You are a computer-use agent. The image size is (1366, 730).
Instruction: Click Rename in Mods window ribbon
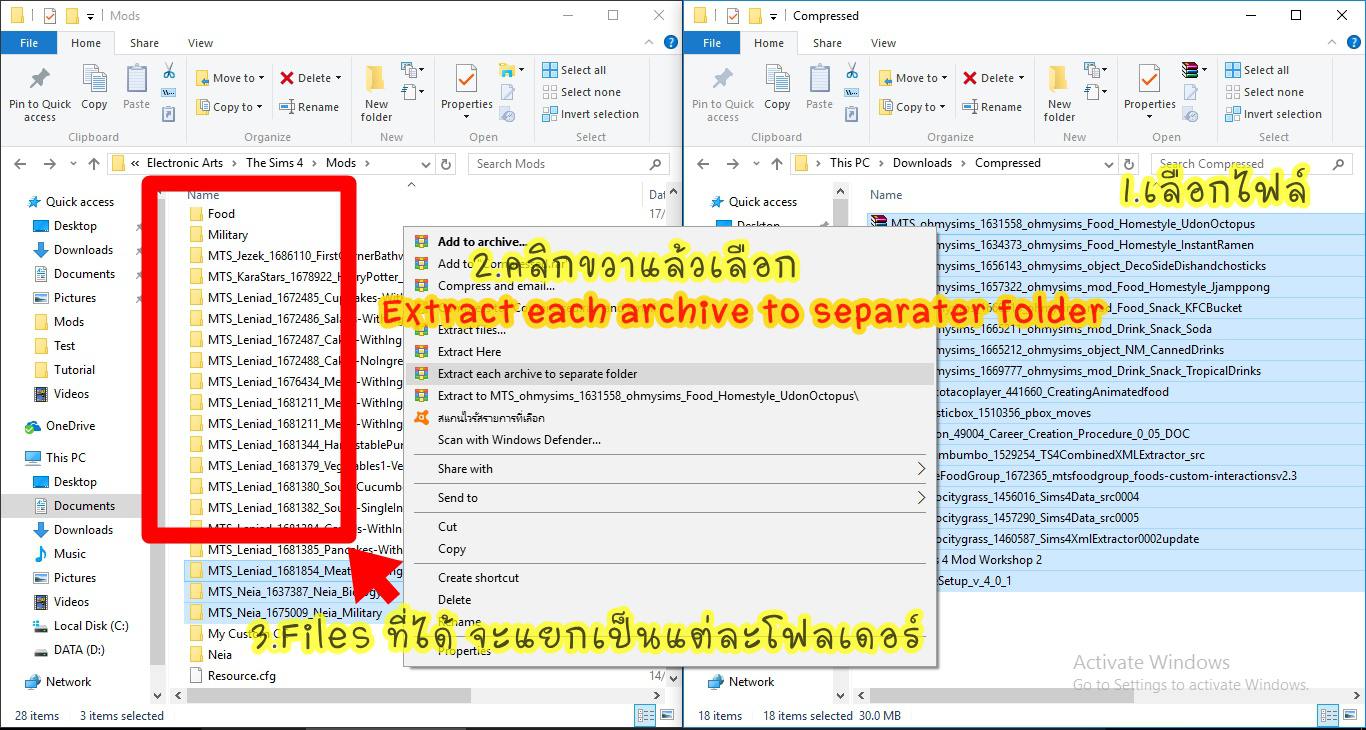point(309,107)
